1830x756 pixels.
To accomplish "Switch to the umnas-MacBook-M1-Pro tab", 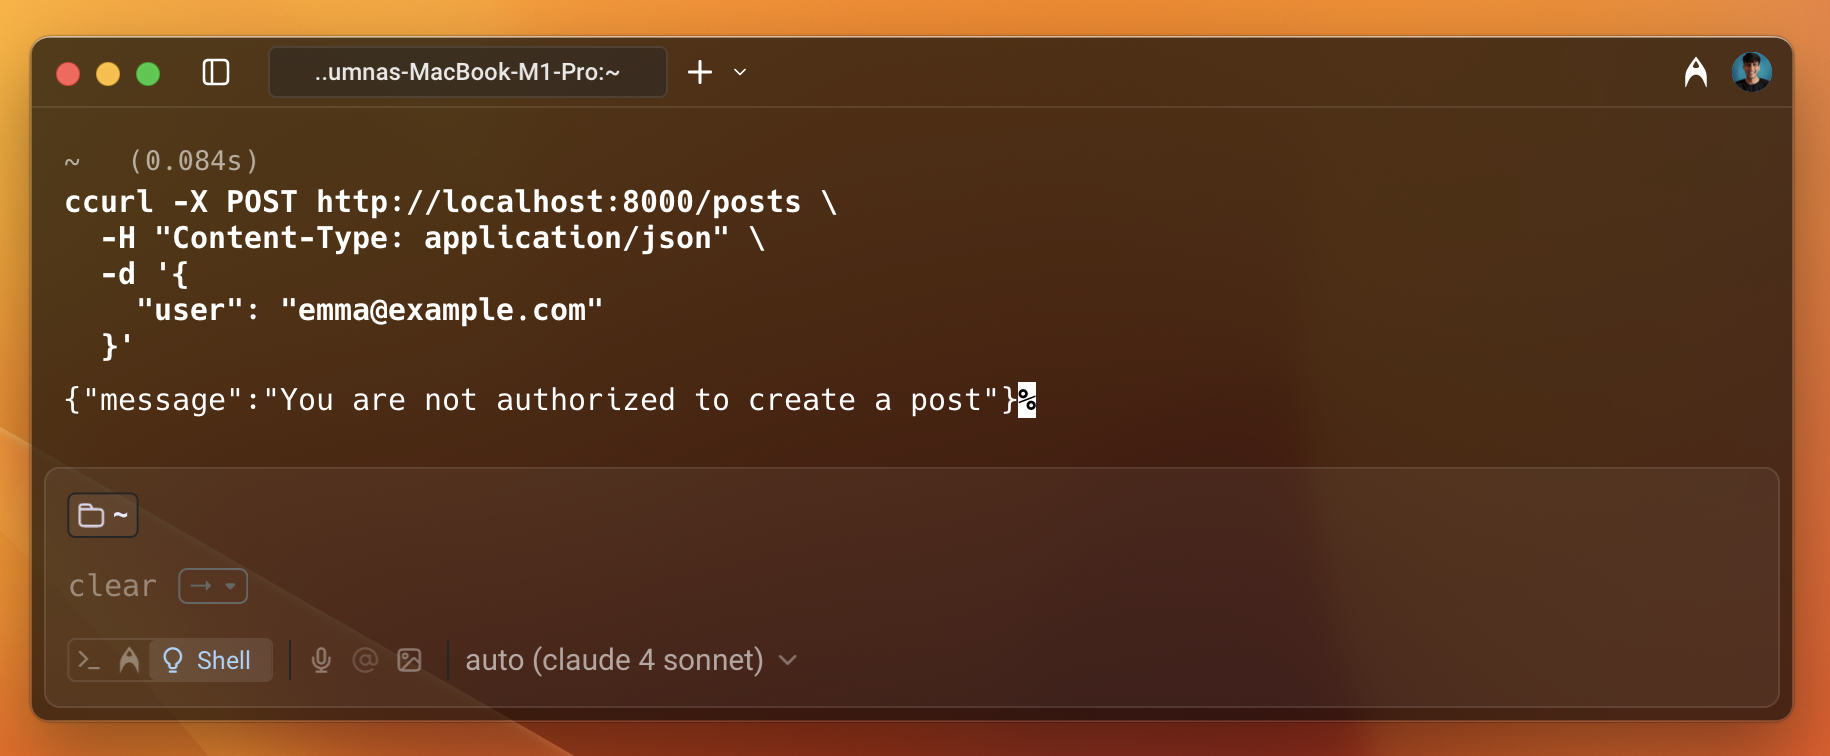I will (x=467, y=72).
